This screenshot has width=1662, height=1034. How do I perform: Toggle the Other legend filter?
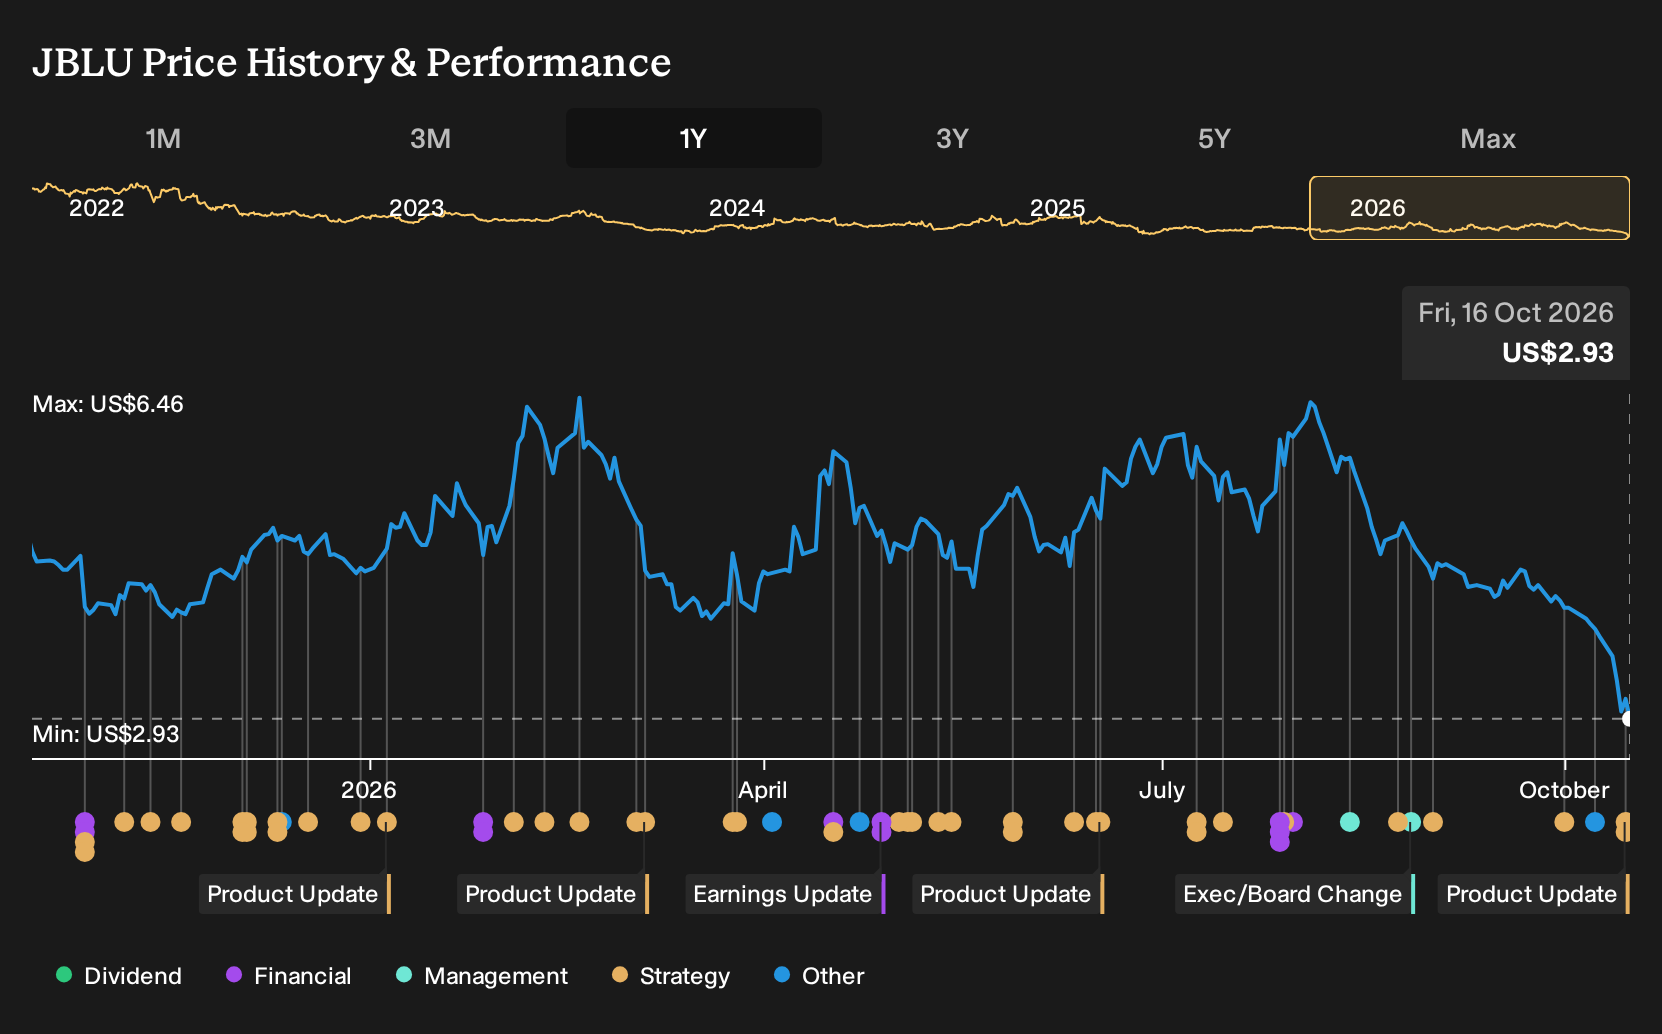819,976
